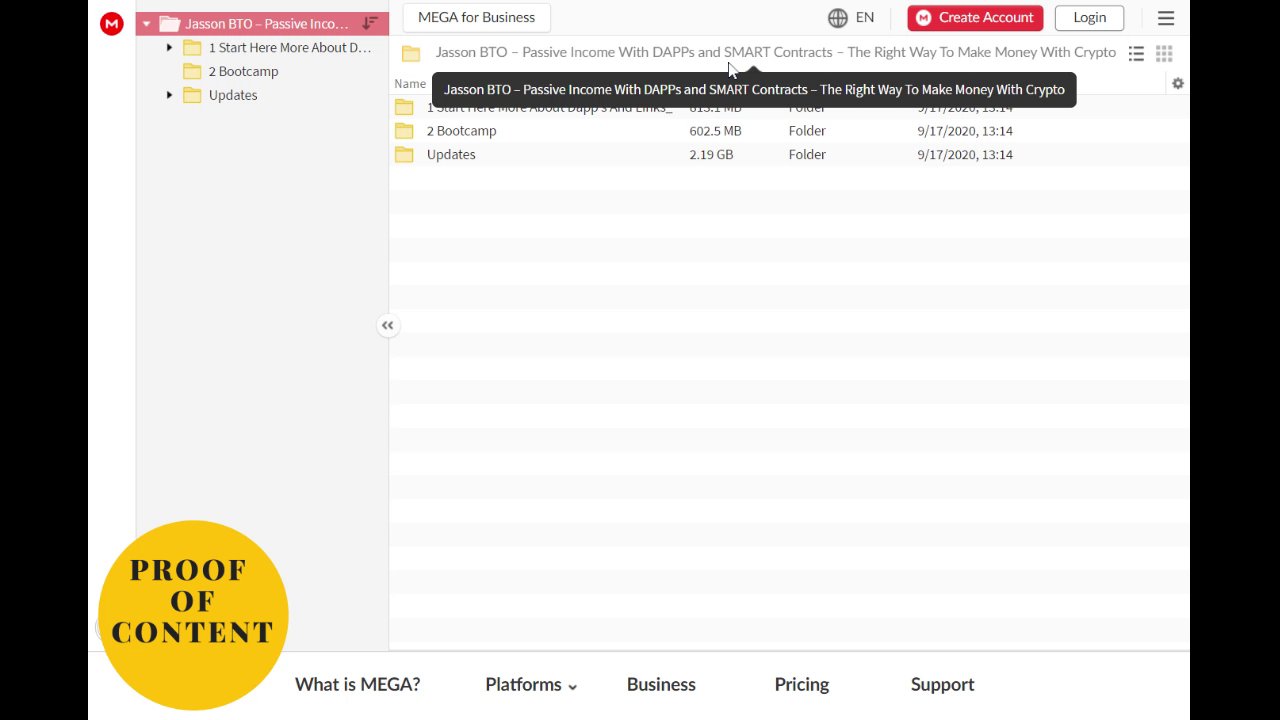Viewport: 1280px width, 720px height.
Task: Click the 602.5 MB size cell
Action: click(x=715, y=131)
